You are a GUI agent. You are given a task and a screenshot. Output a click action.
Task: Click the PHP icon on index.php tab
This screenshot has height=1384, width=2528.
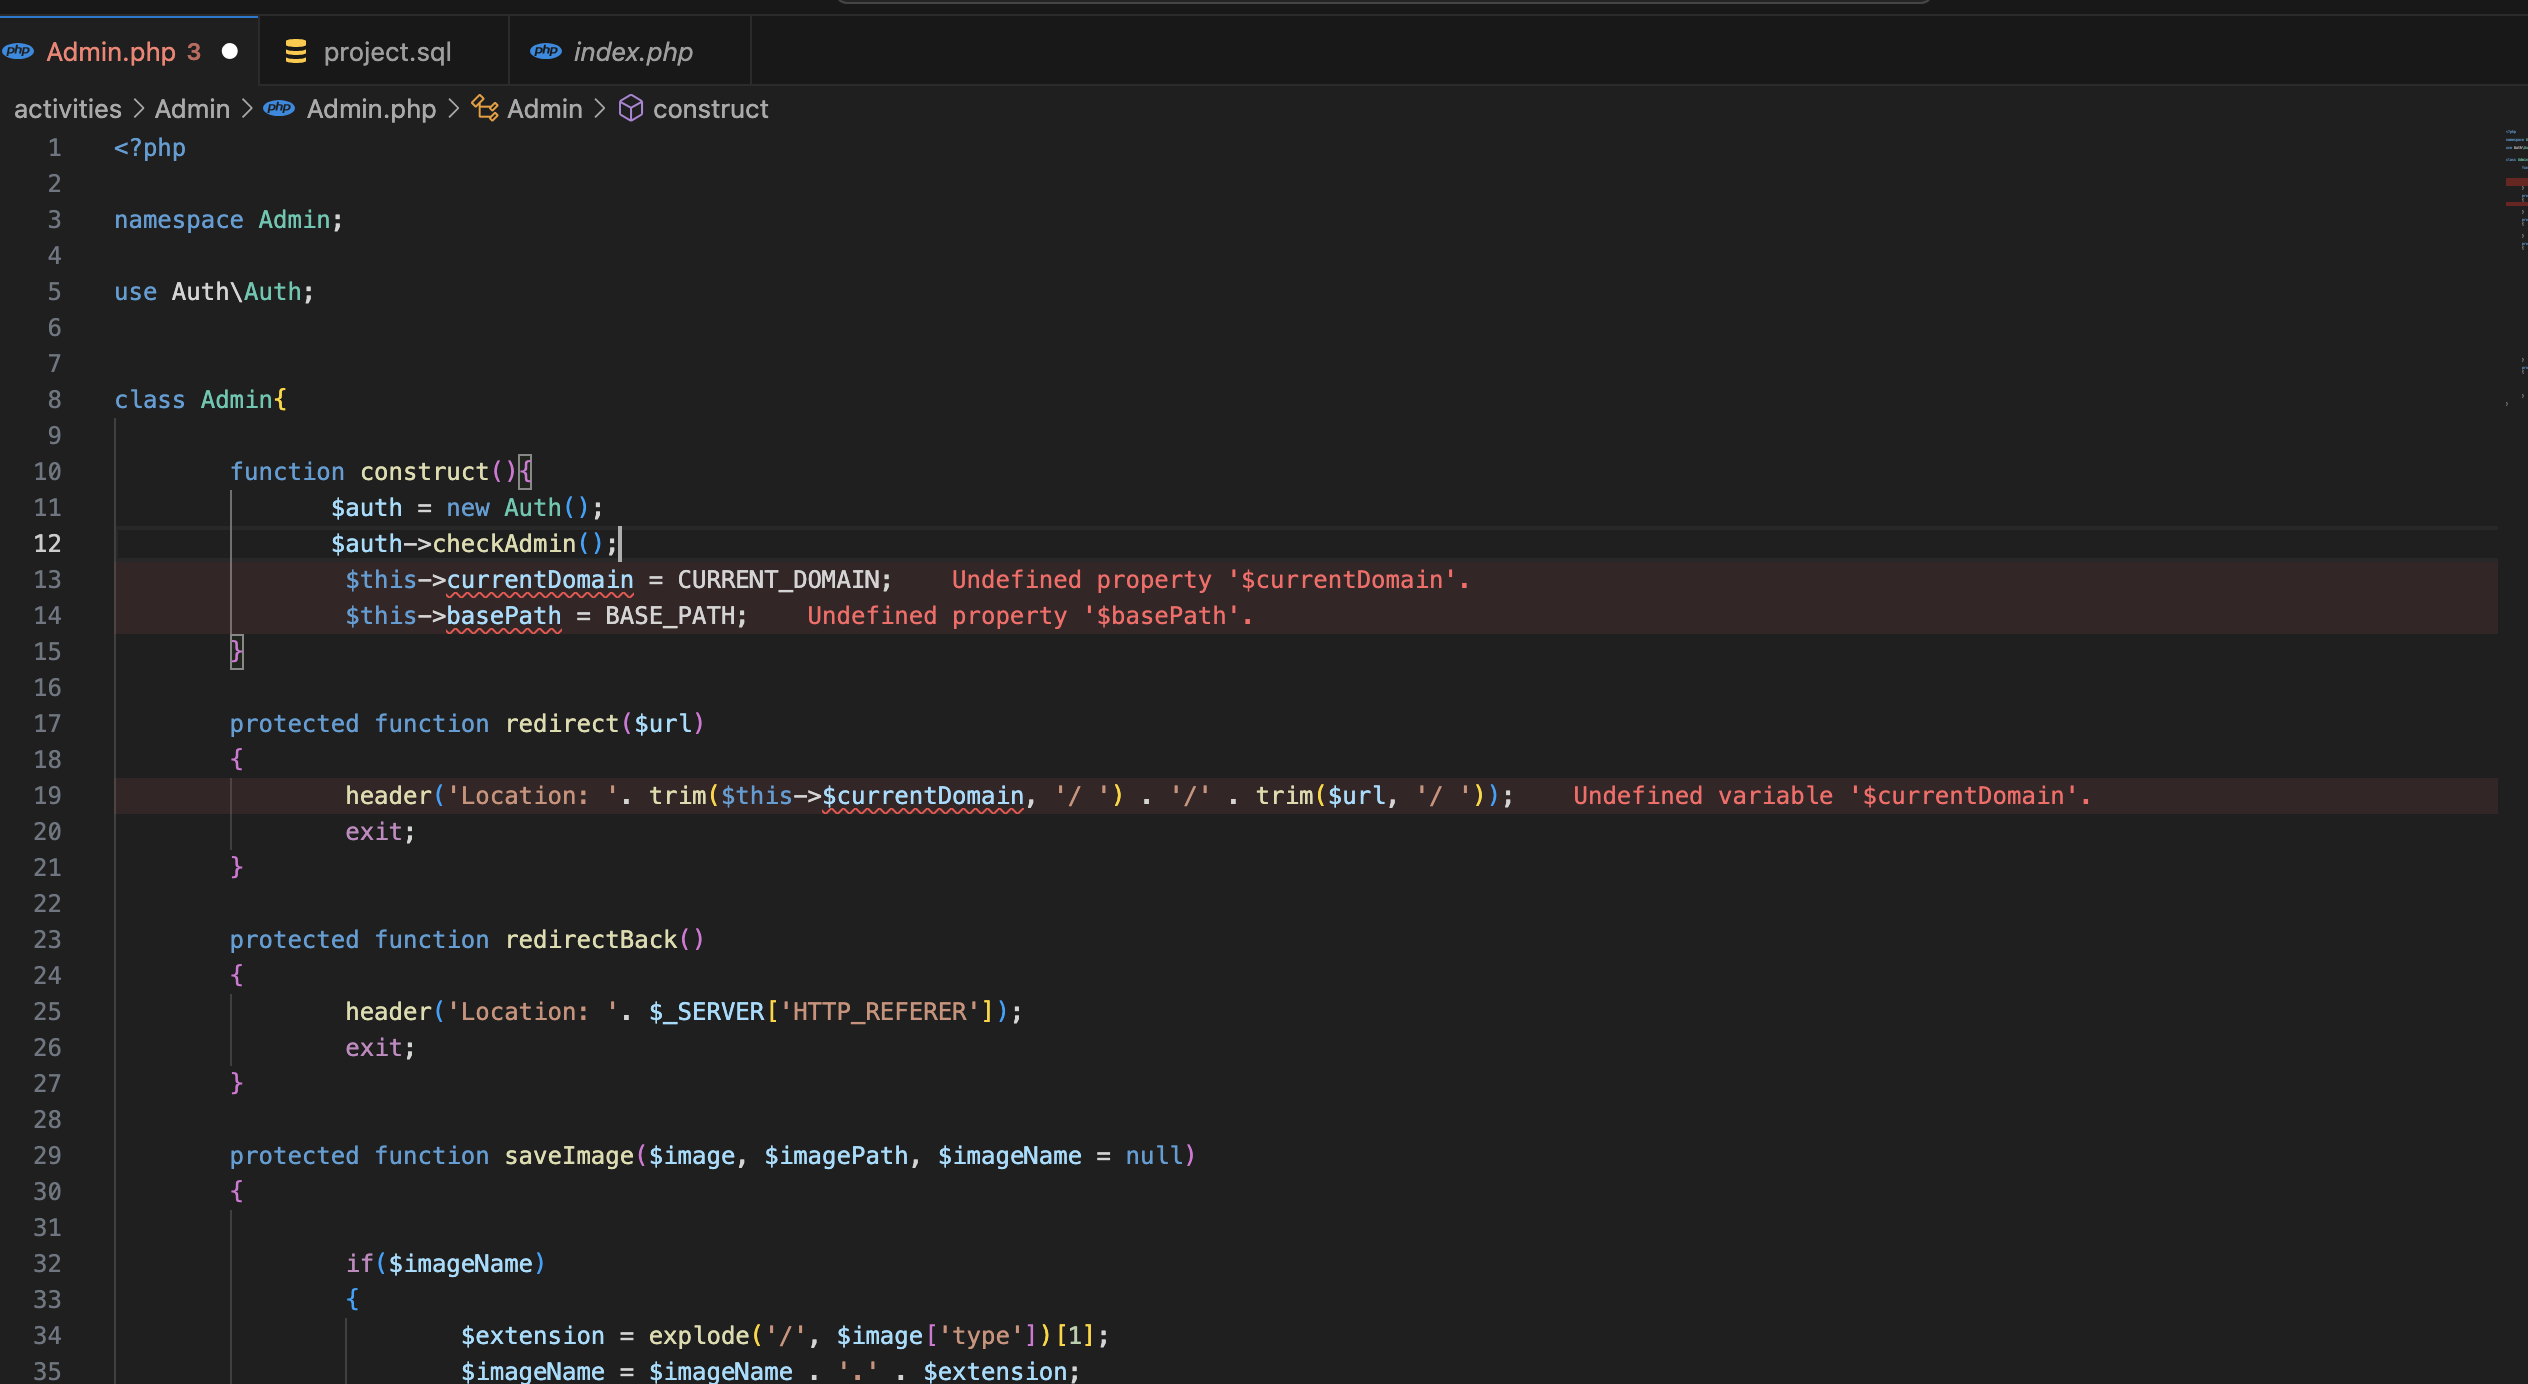546,51
